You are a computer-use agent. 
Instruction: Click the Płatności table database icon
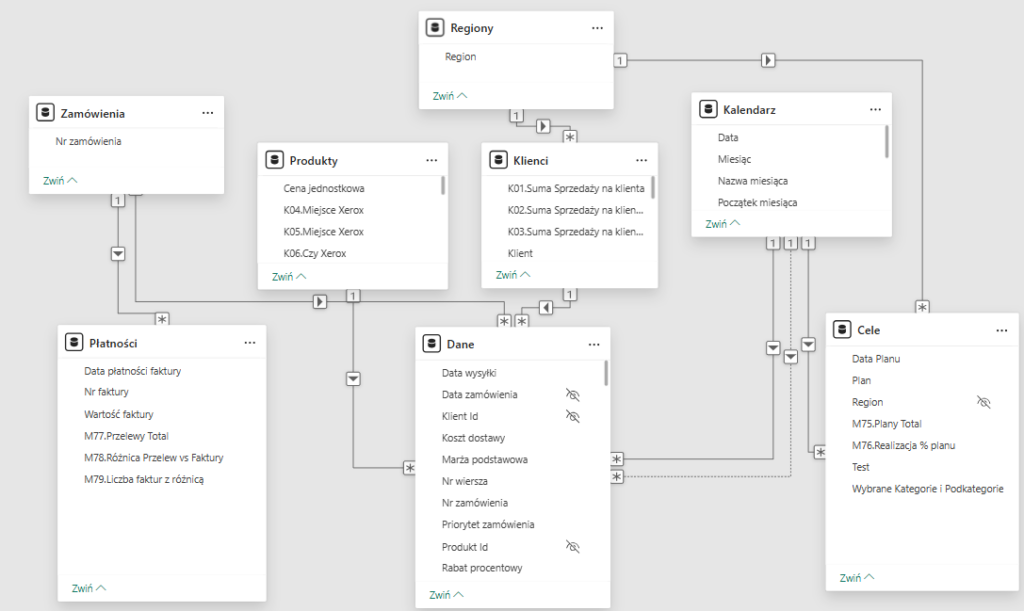coord(74,342)
